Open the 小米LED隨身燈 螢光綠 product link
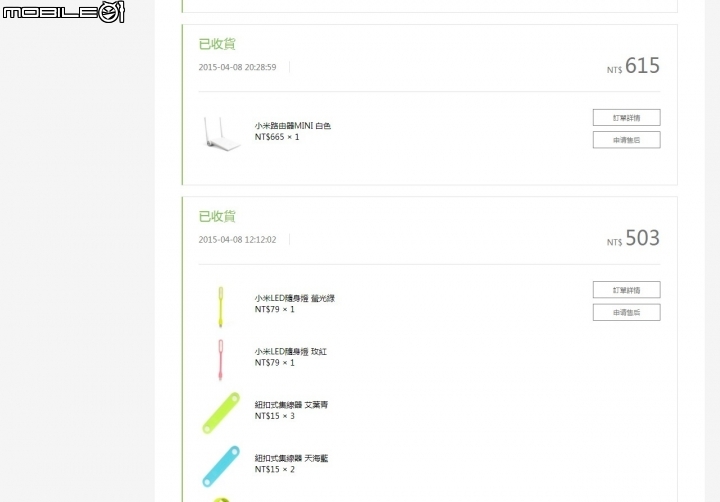The image size is (720, 502). click(x=294, y=298)
